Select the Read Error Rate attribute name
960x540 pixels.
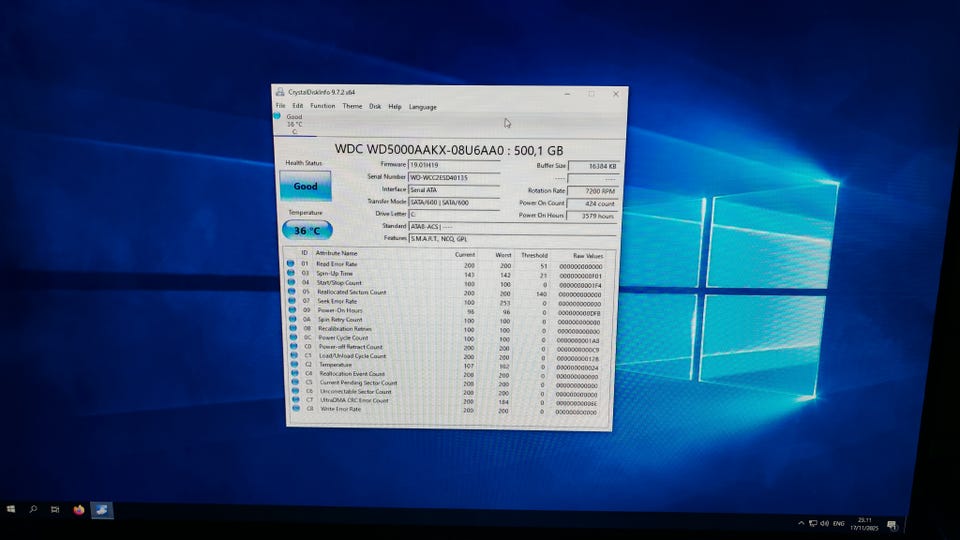337,264
